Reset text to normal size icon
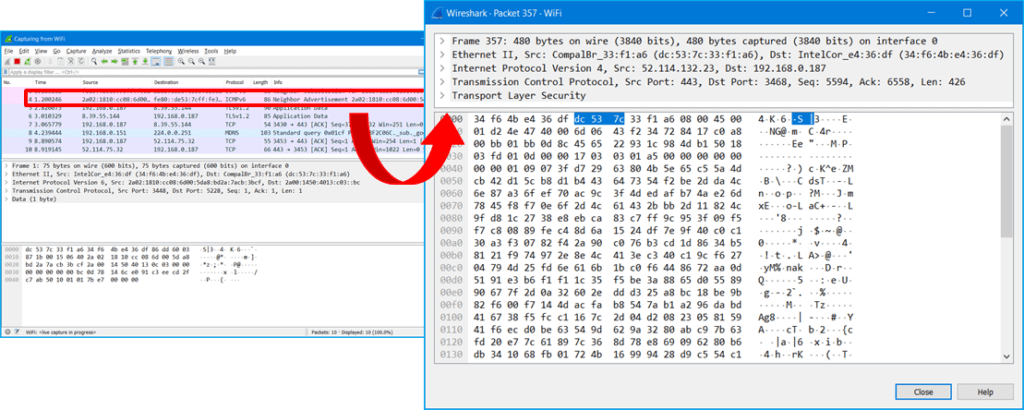 pyautogui.click(x=202, y=61)
